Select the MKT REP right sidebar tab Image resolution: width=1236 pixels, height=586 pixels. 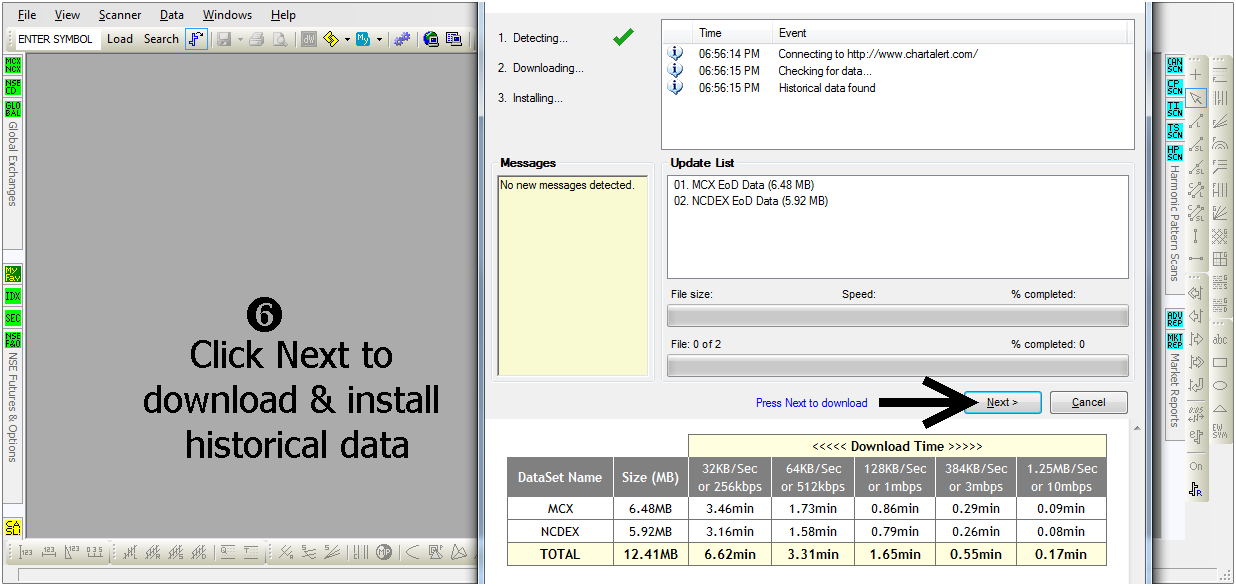point(1175,341)
